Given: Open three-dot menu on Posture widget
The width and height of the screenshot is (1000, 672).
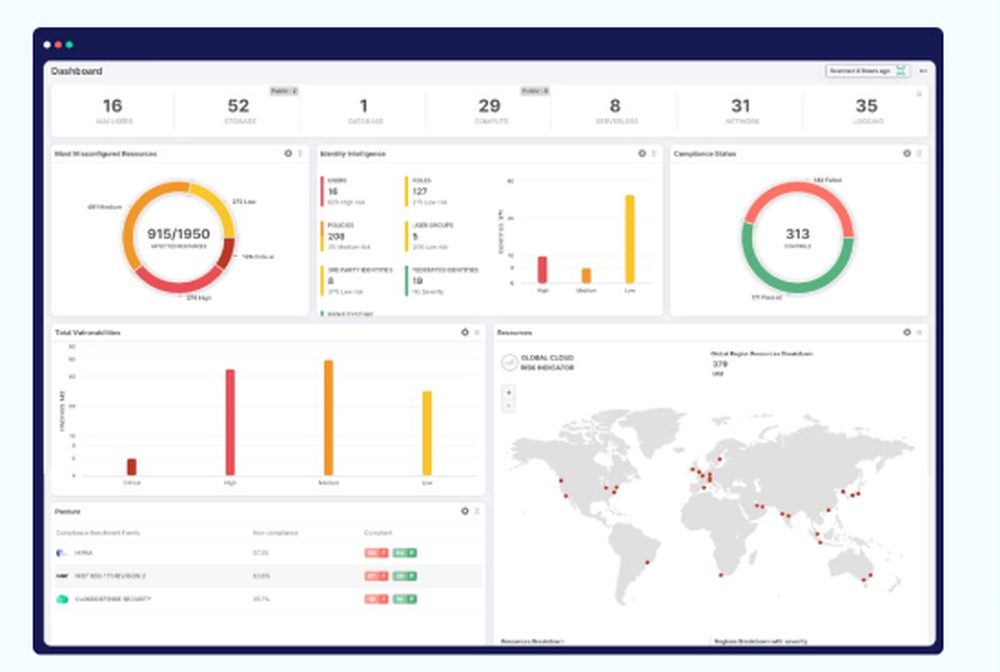Looking at the screenshot, I should point(479,510).
